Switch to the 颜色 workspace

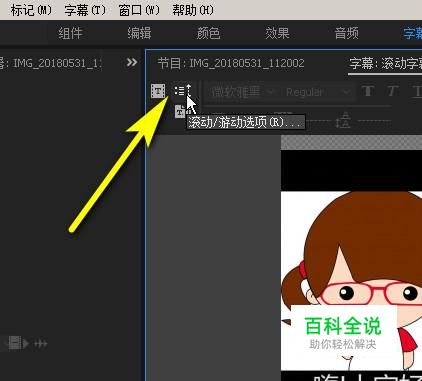pos(208,33)
